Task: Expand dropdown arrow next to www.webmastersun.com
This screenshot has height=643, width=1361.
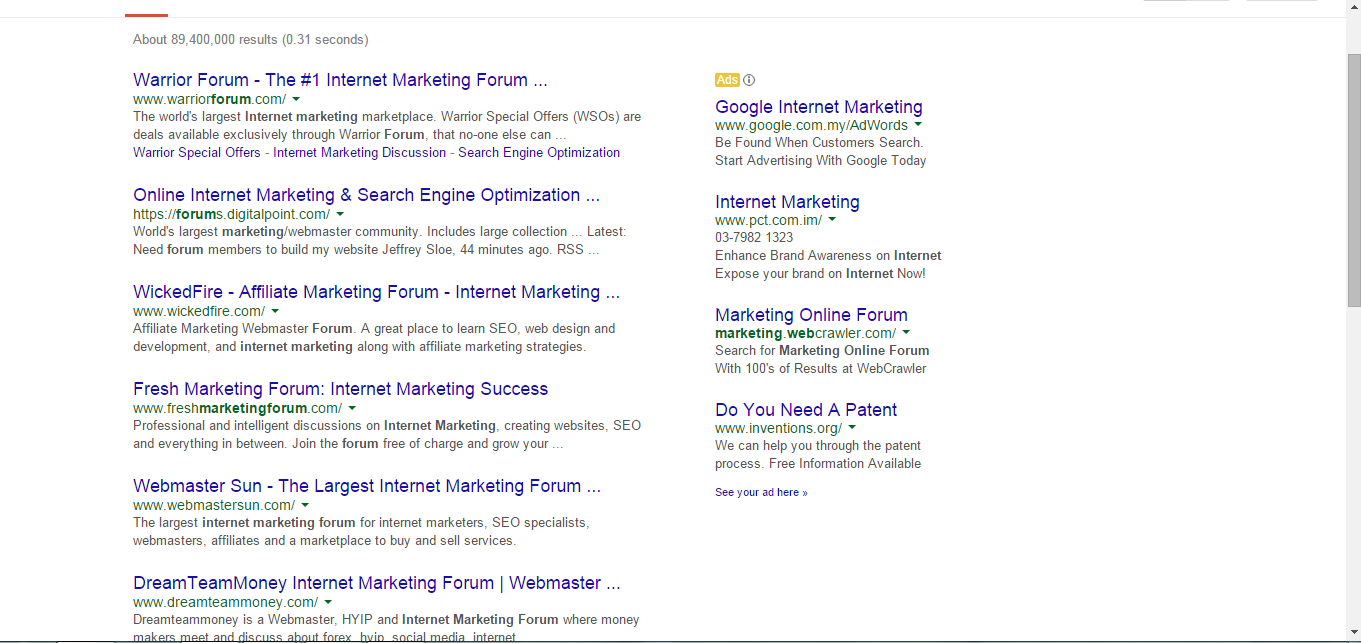Action: [x=305, y=506]
